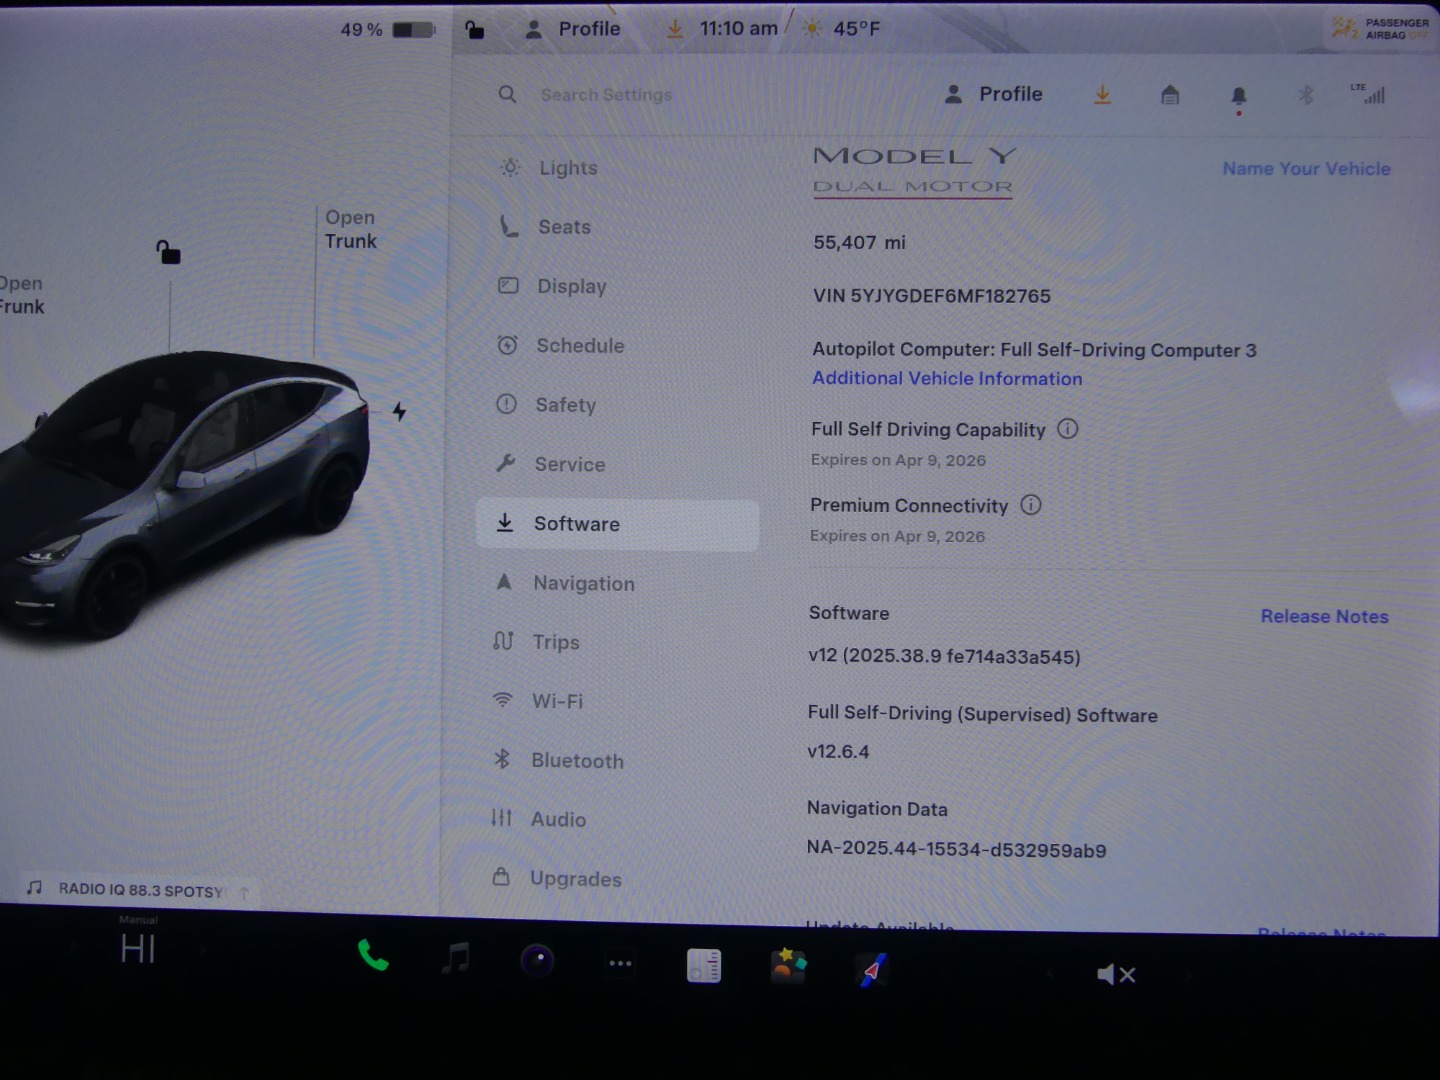1440x1080 pixels.
Task: Open the dashcam camera app
Action: (x=537, y=962)
